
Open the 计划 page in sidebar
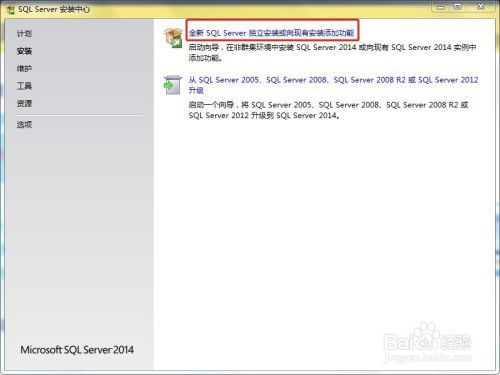pyautogui.click(x=24, y=34)
